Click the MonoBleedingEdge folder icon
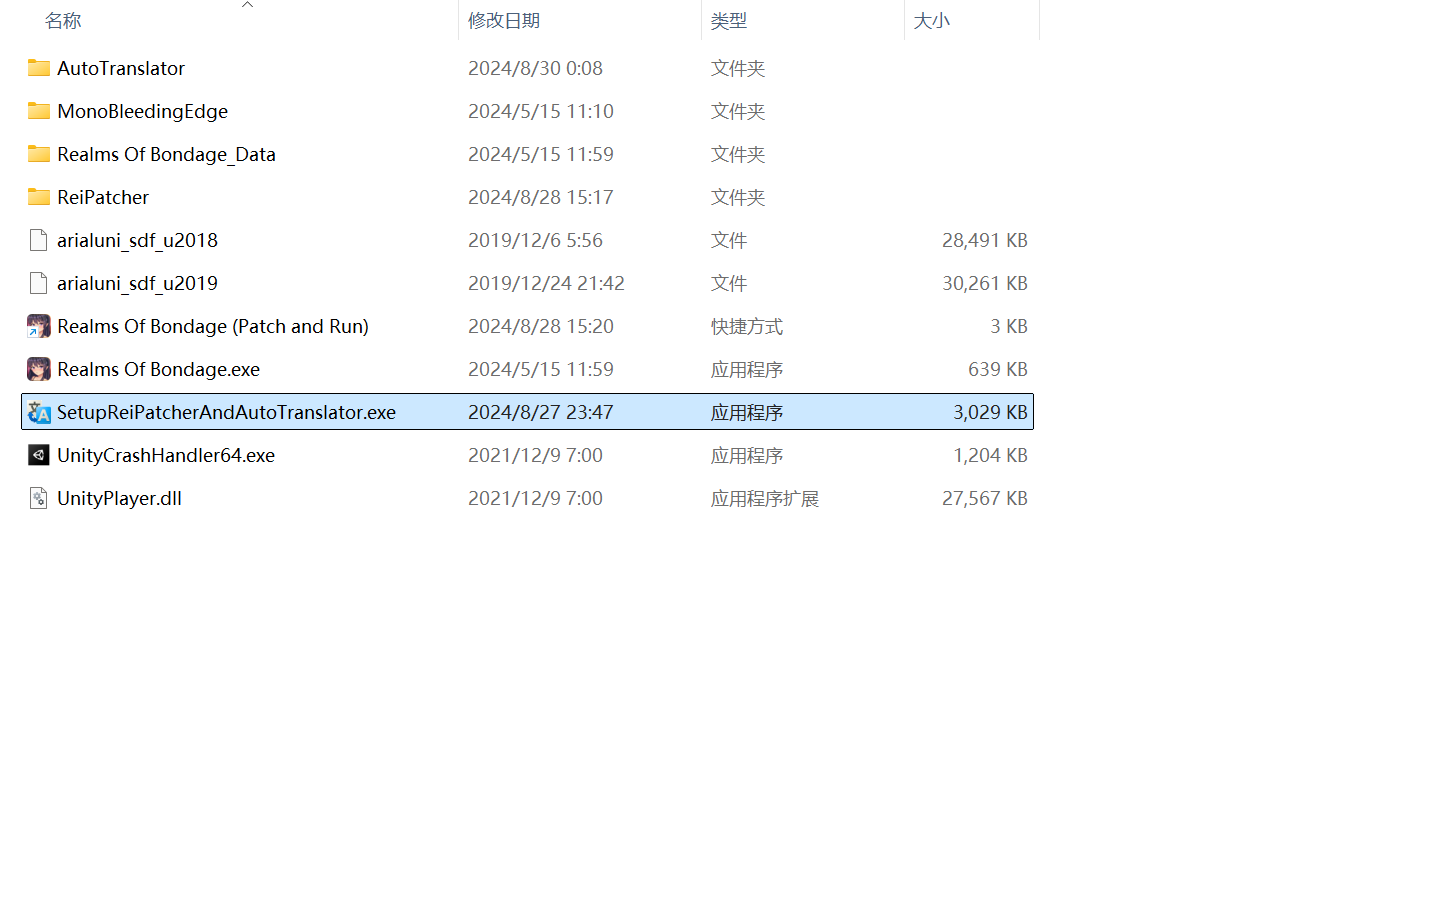The width and height of the screenshot is (1429, 923). (x=39, y=111)
